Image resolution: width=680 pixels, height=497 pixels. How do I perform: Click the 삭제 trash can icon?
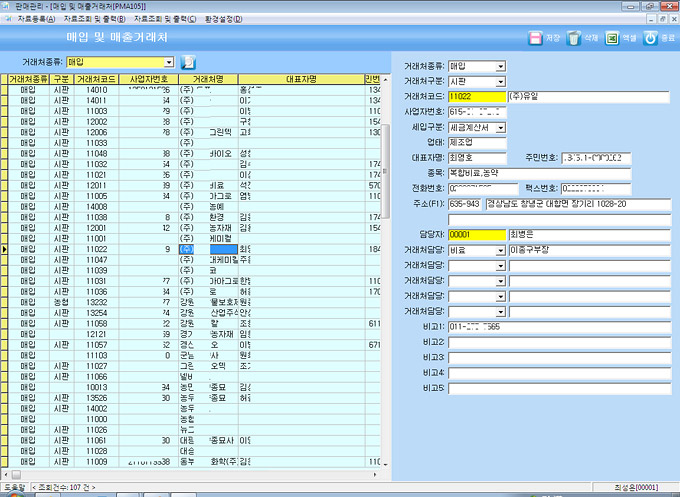[573, 38]
